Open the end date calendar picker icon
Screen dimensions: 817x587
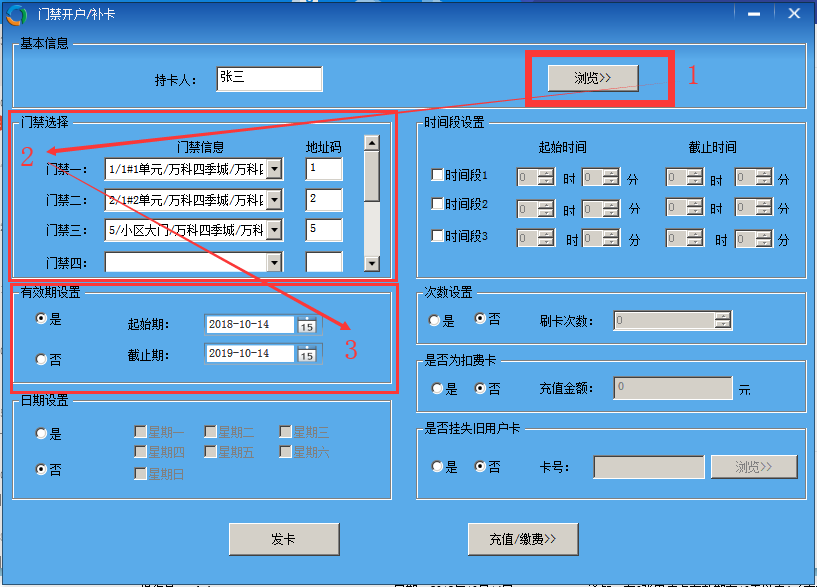(307, 354)
